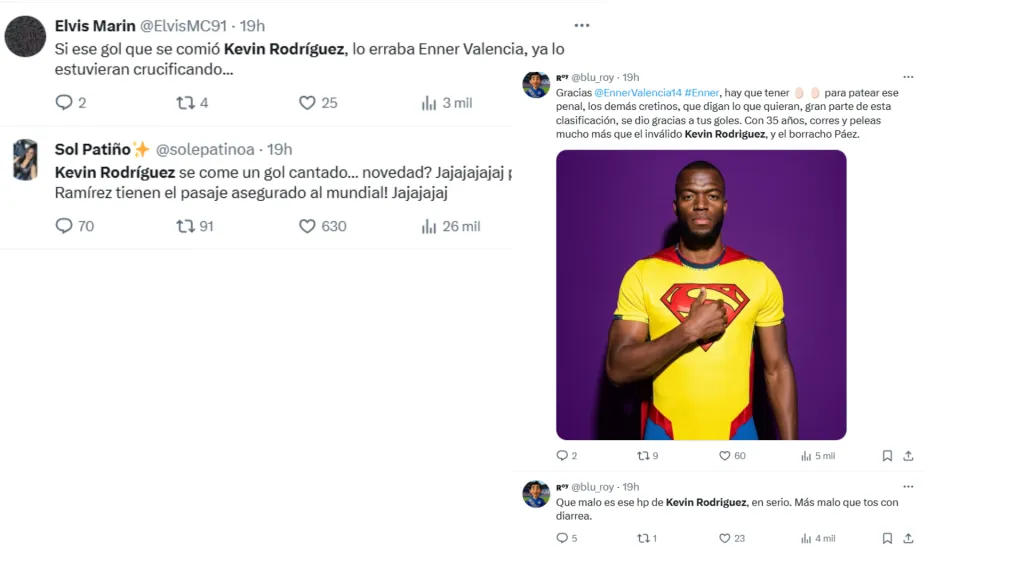Like Sol Patiño's tweet with 630 likes
This screenshot has width=1024, height=576.
307,226
